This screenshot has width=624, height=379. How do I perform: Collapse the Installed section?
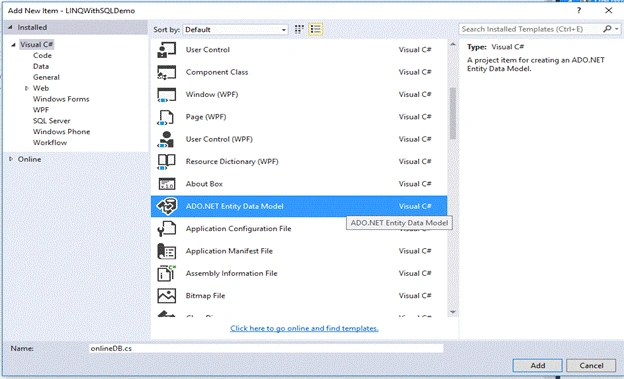point(11,27)
